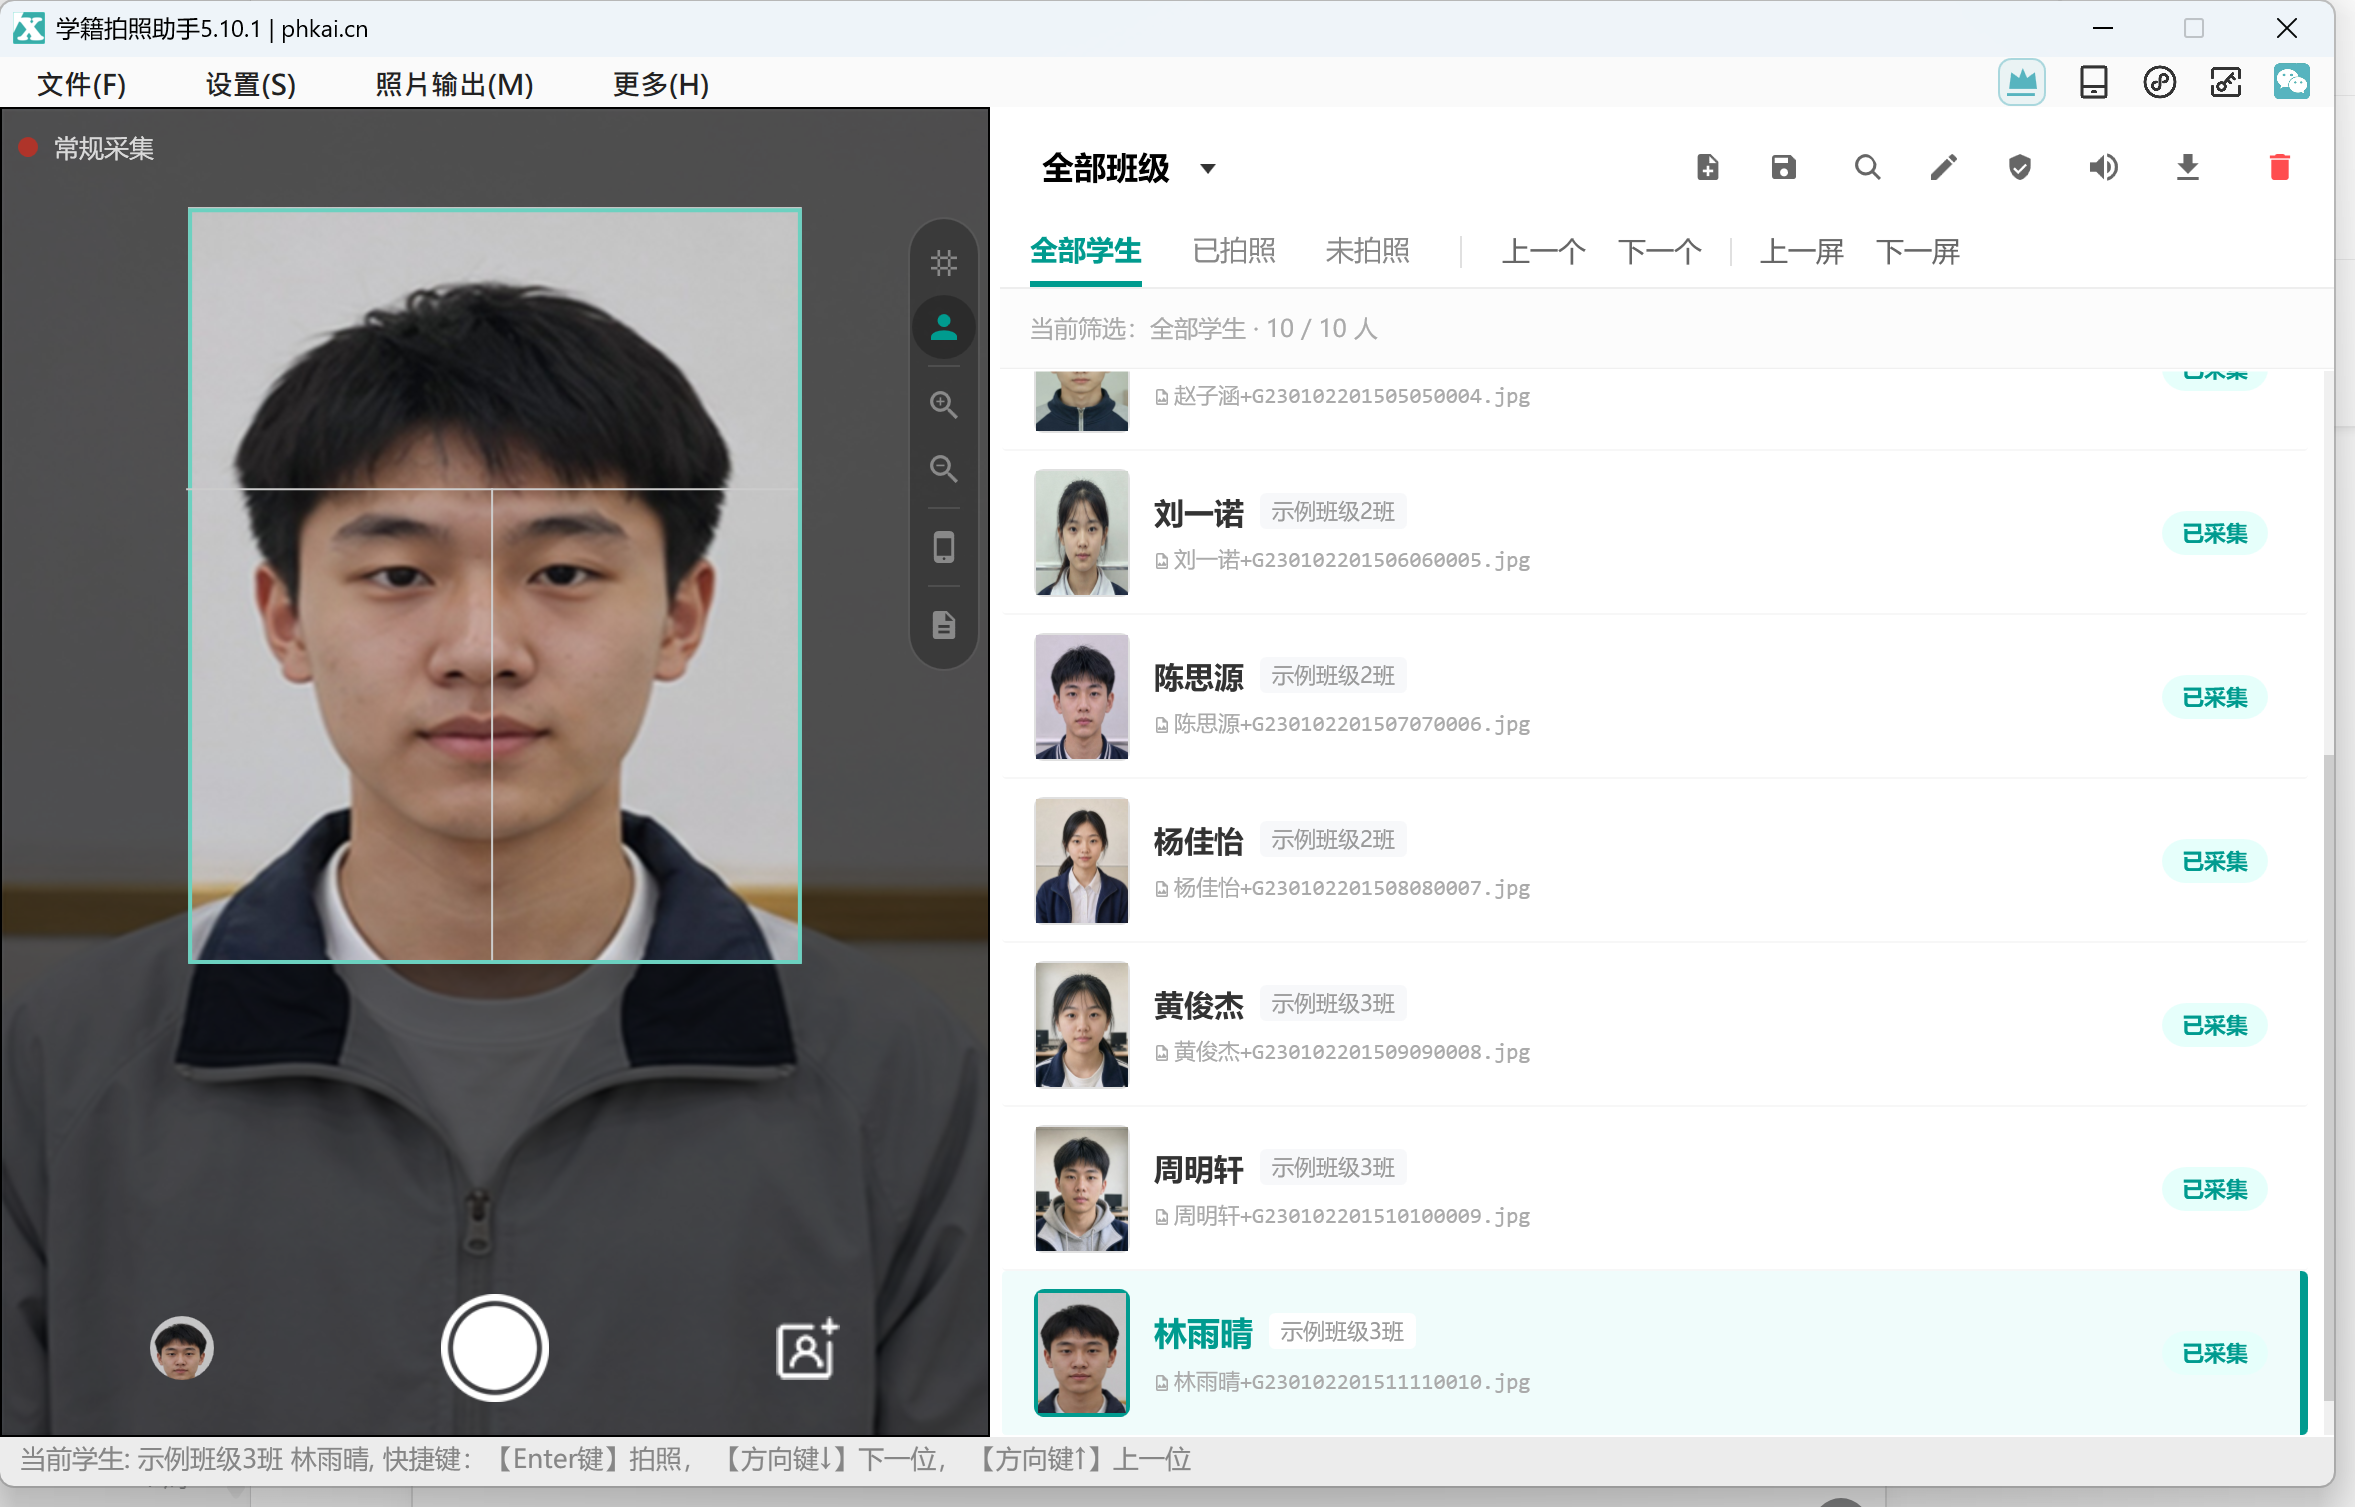Switch to the 未拍照 tab
This screenshot has width=2355, height=1507.
pyautogui.click(x=1367, y=251)
